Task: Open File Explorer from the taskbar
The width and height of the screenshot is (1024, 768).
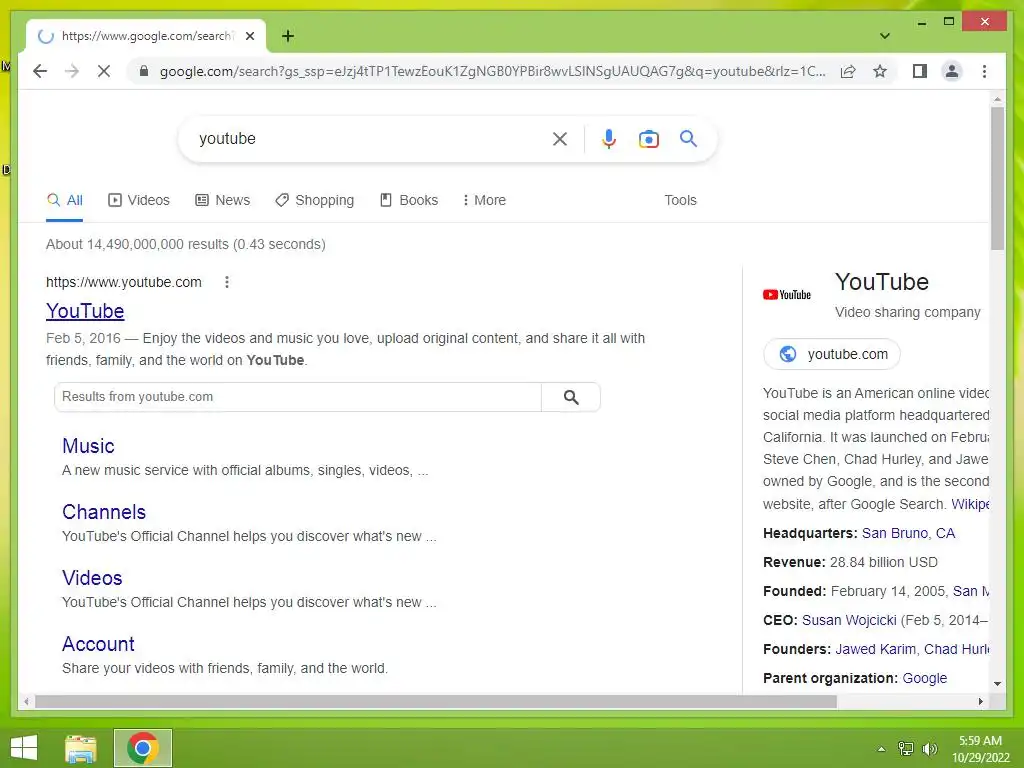Action: coord(81,748)
